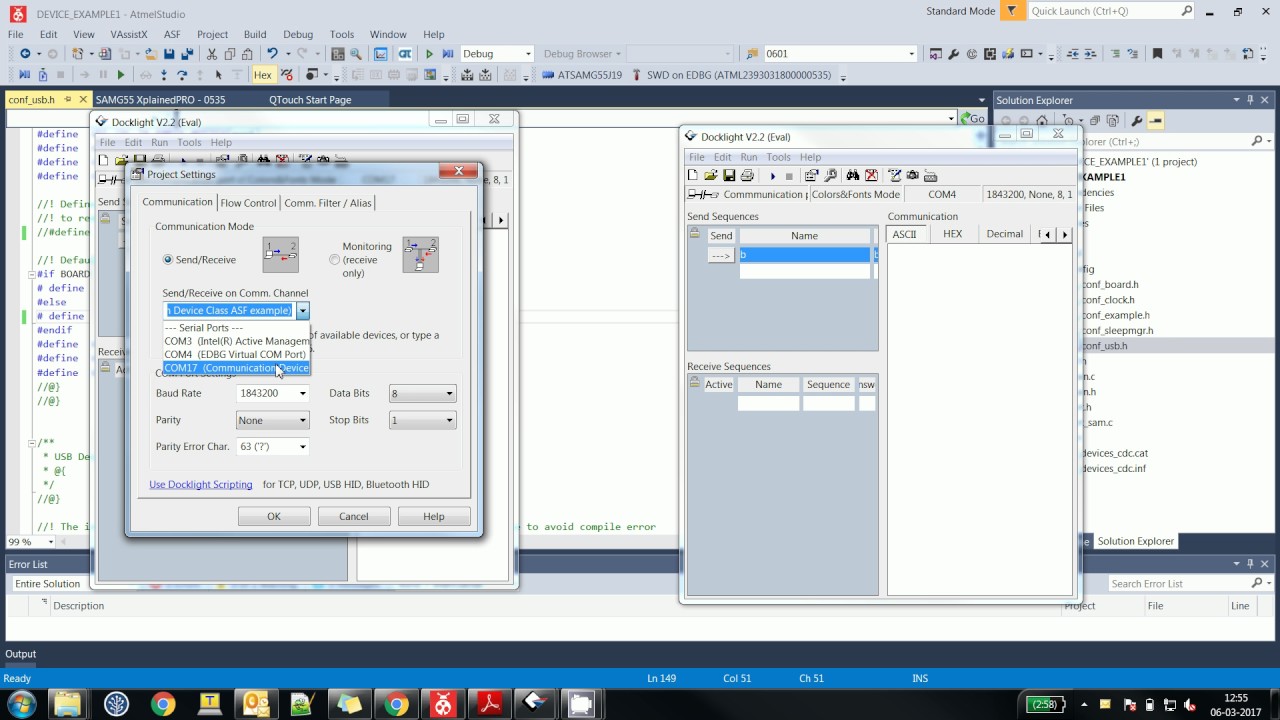Click snapshot camera icon in right Docklight
The height and width of the screenshot is (720, 1280).
coord(913,175)
